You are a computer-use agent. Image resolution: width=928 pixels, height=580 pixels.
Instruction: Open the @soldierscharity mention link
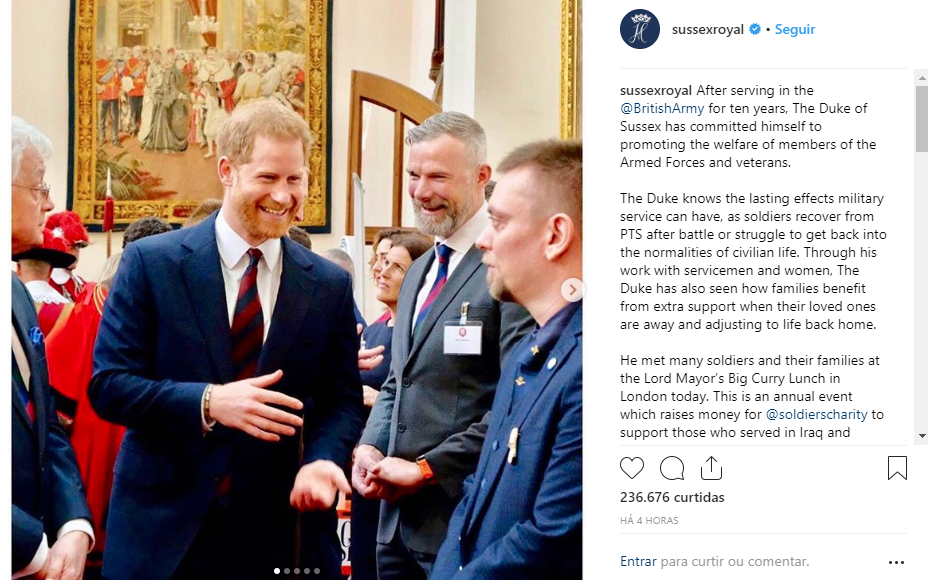816,414
